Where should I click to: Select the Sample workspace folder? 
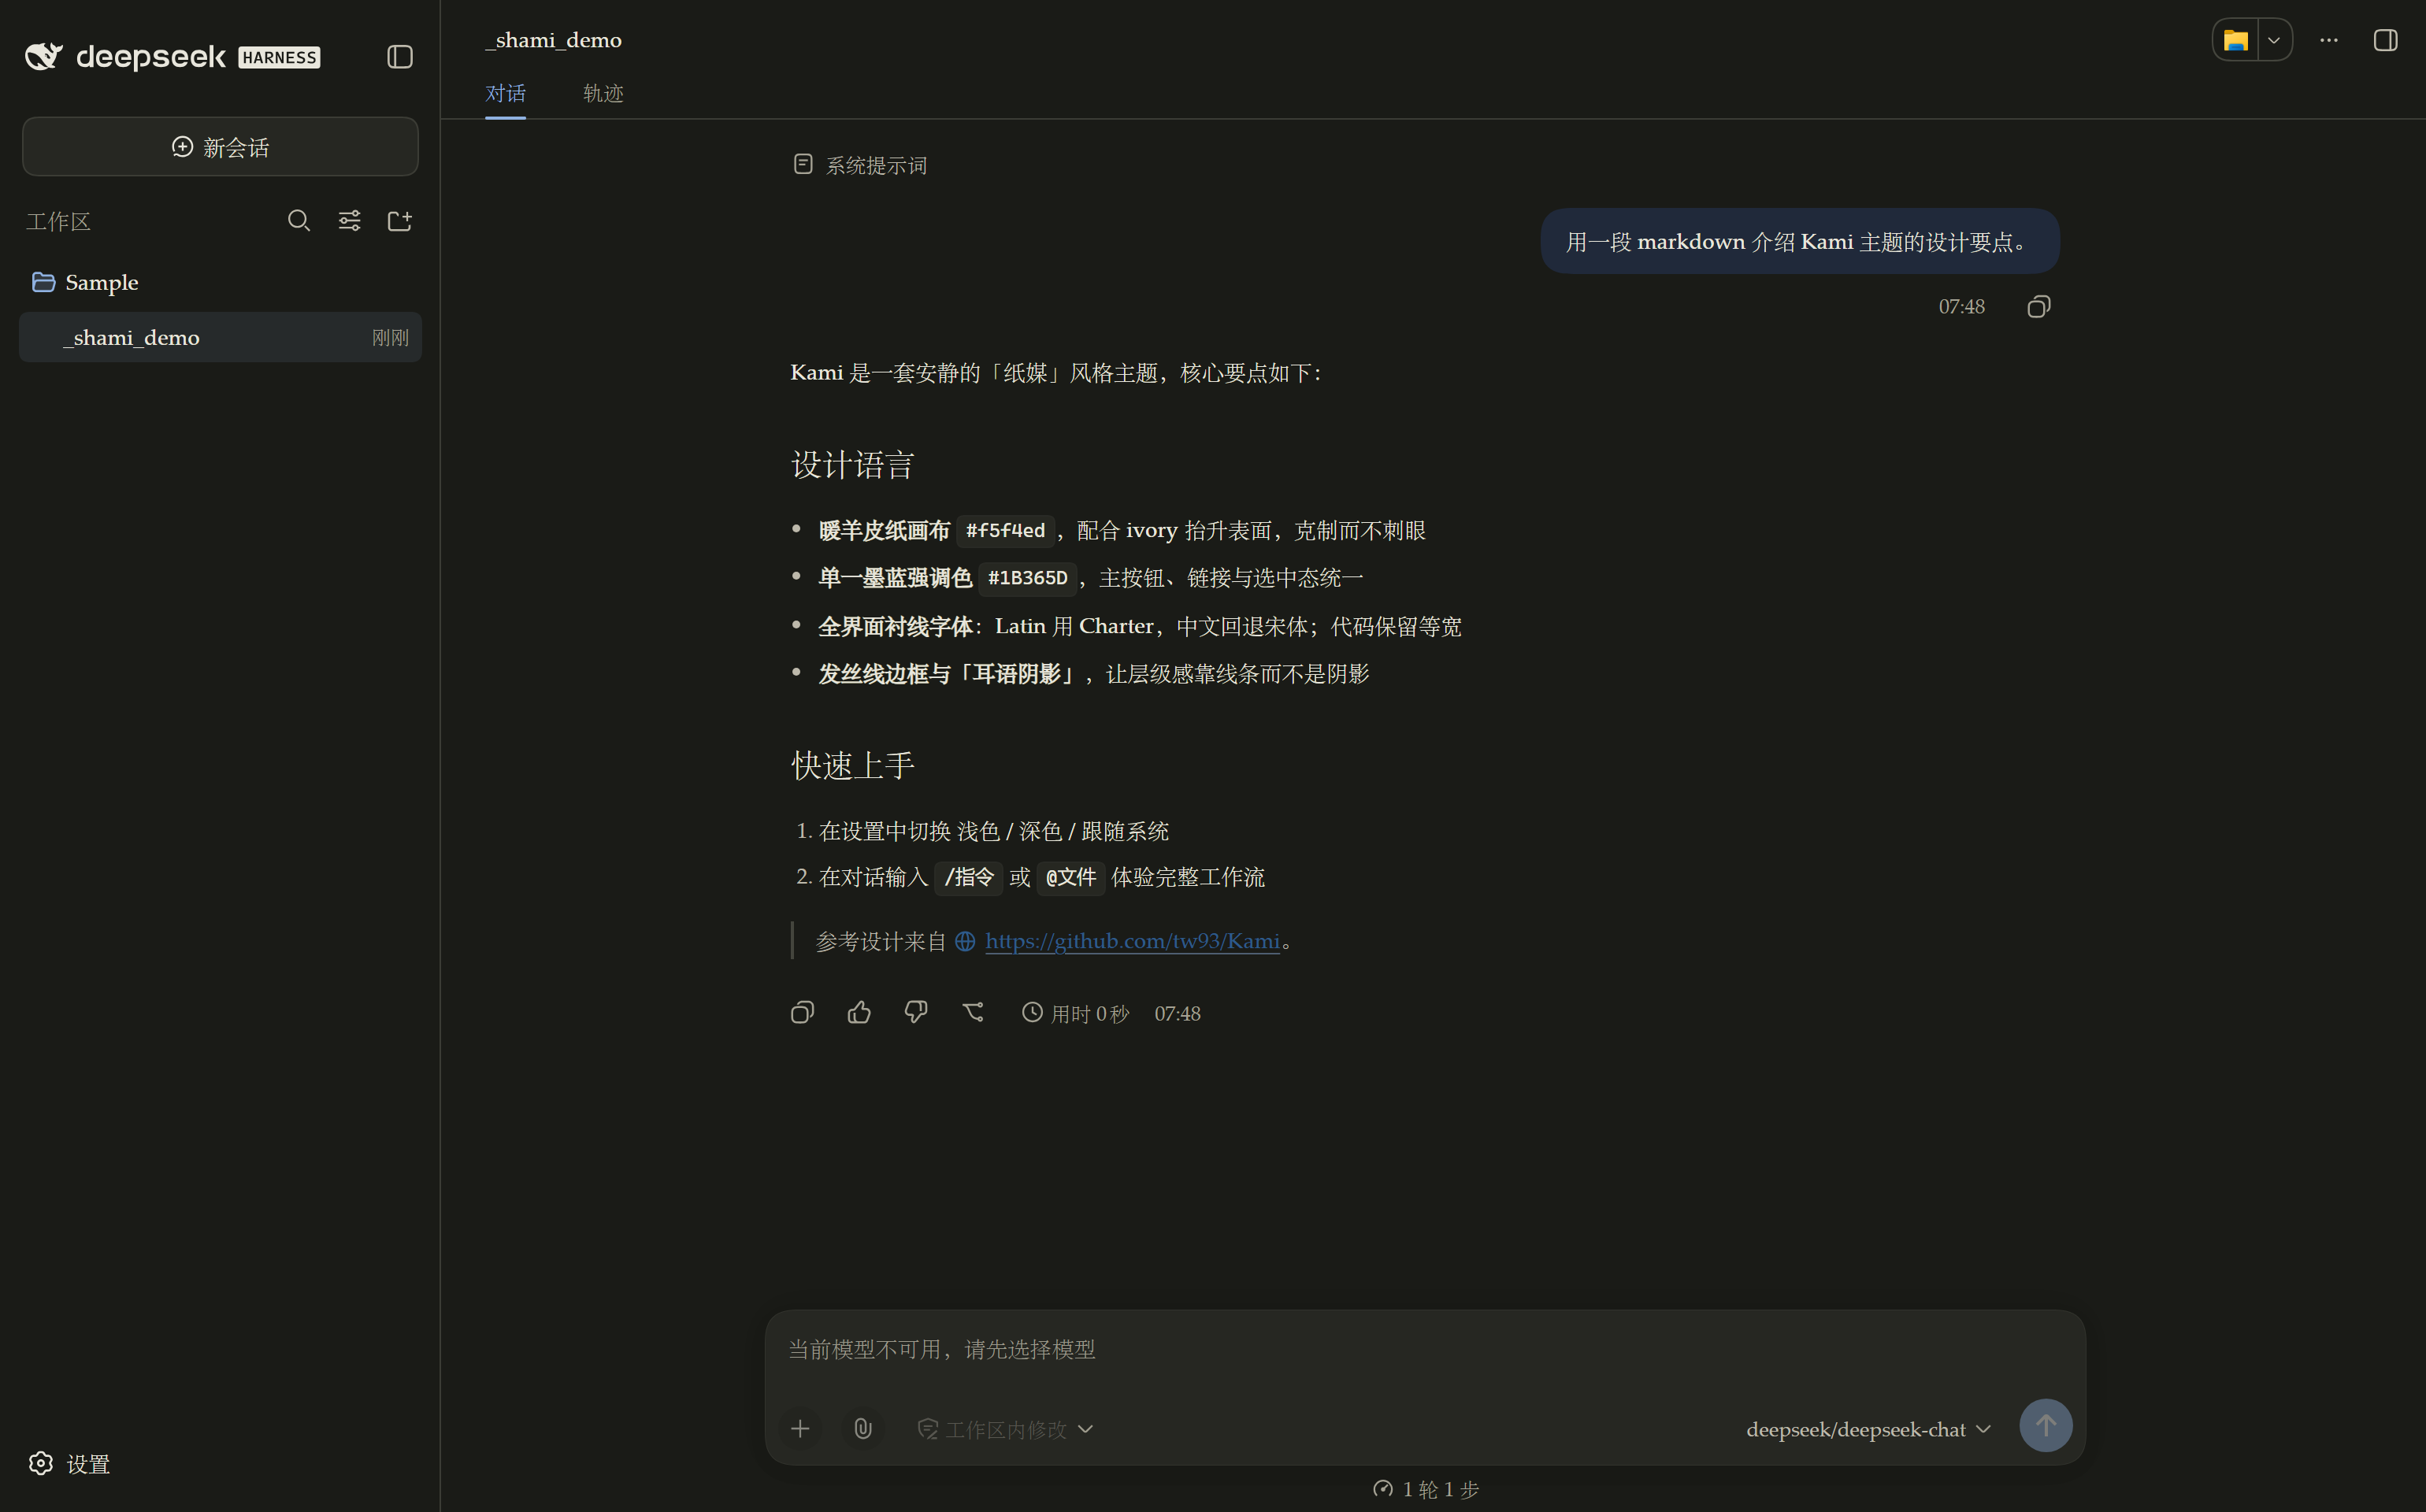pos(220,282)
